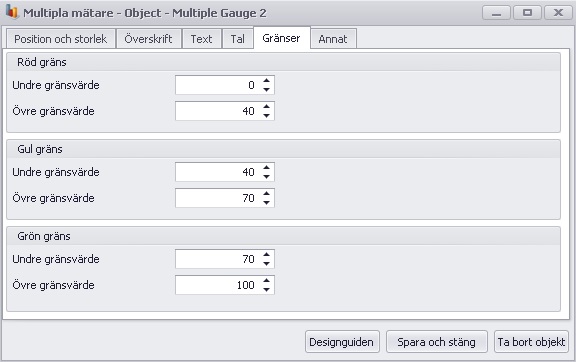Increase the Gul gräns Undre gränsvärde value
576x362 pixels.
[x=266, y=168]
